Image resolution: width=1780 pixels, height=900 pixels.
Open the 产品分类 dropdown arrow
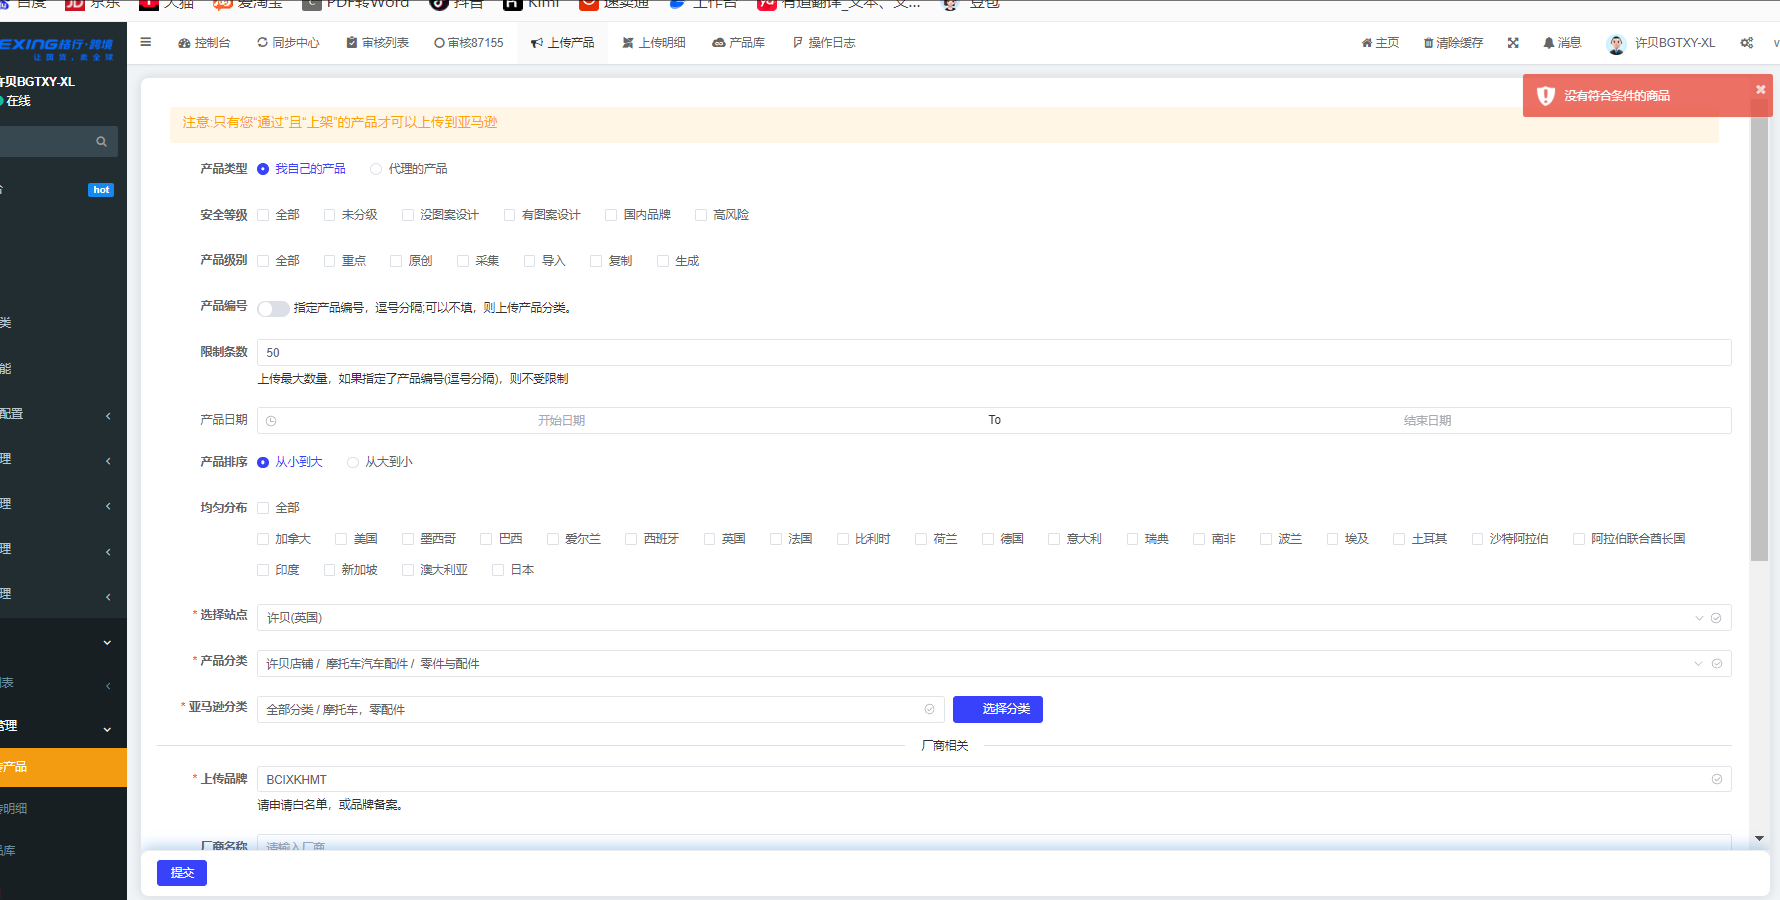(x=1698, y=664)
